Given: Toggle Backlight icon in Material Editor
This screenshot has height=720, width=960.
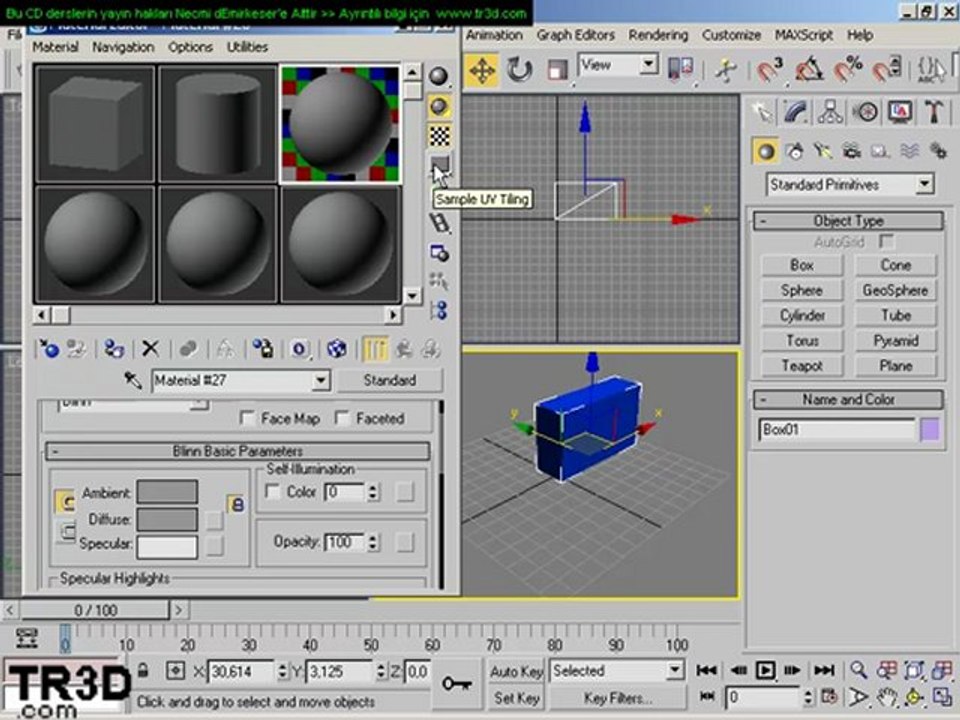Looking at the screenshot, I should click(438, 107).
